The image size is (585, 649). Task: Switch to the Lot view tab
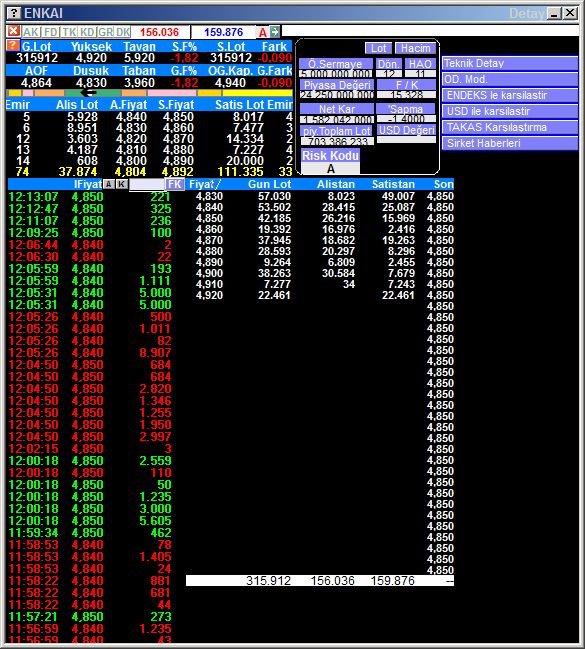[x=378, y=48]
